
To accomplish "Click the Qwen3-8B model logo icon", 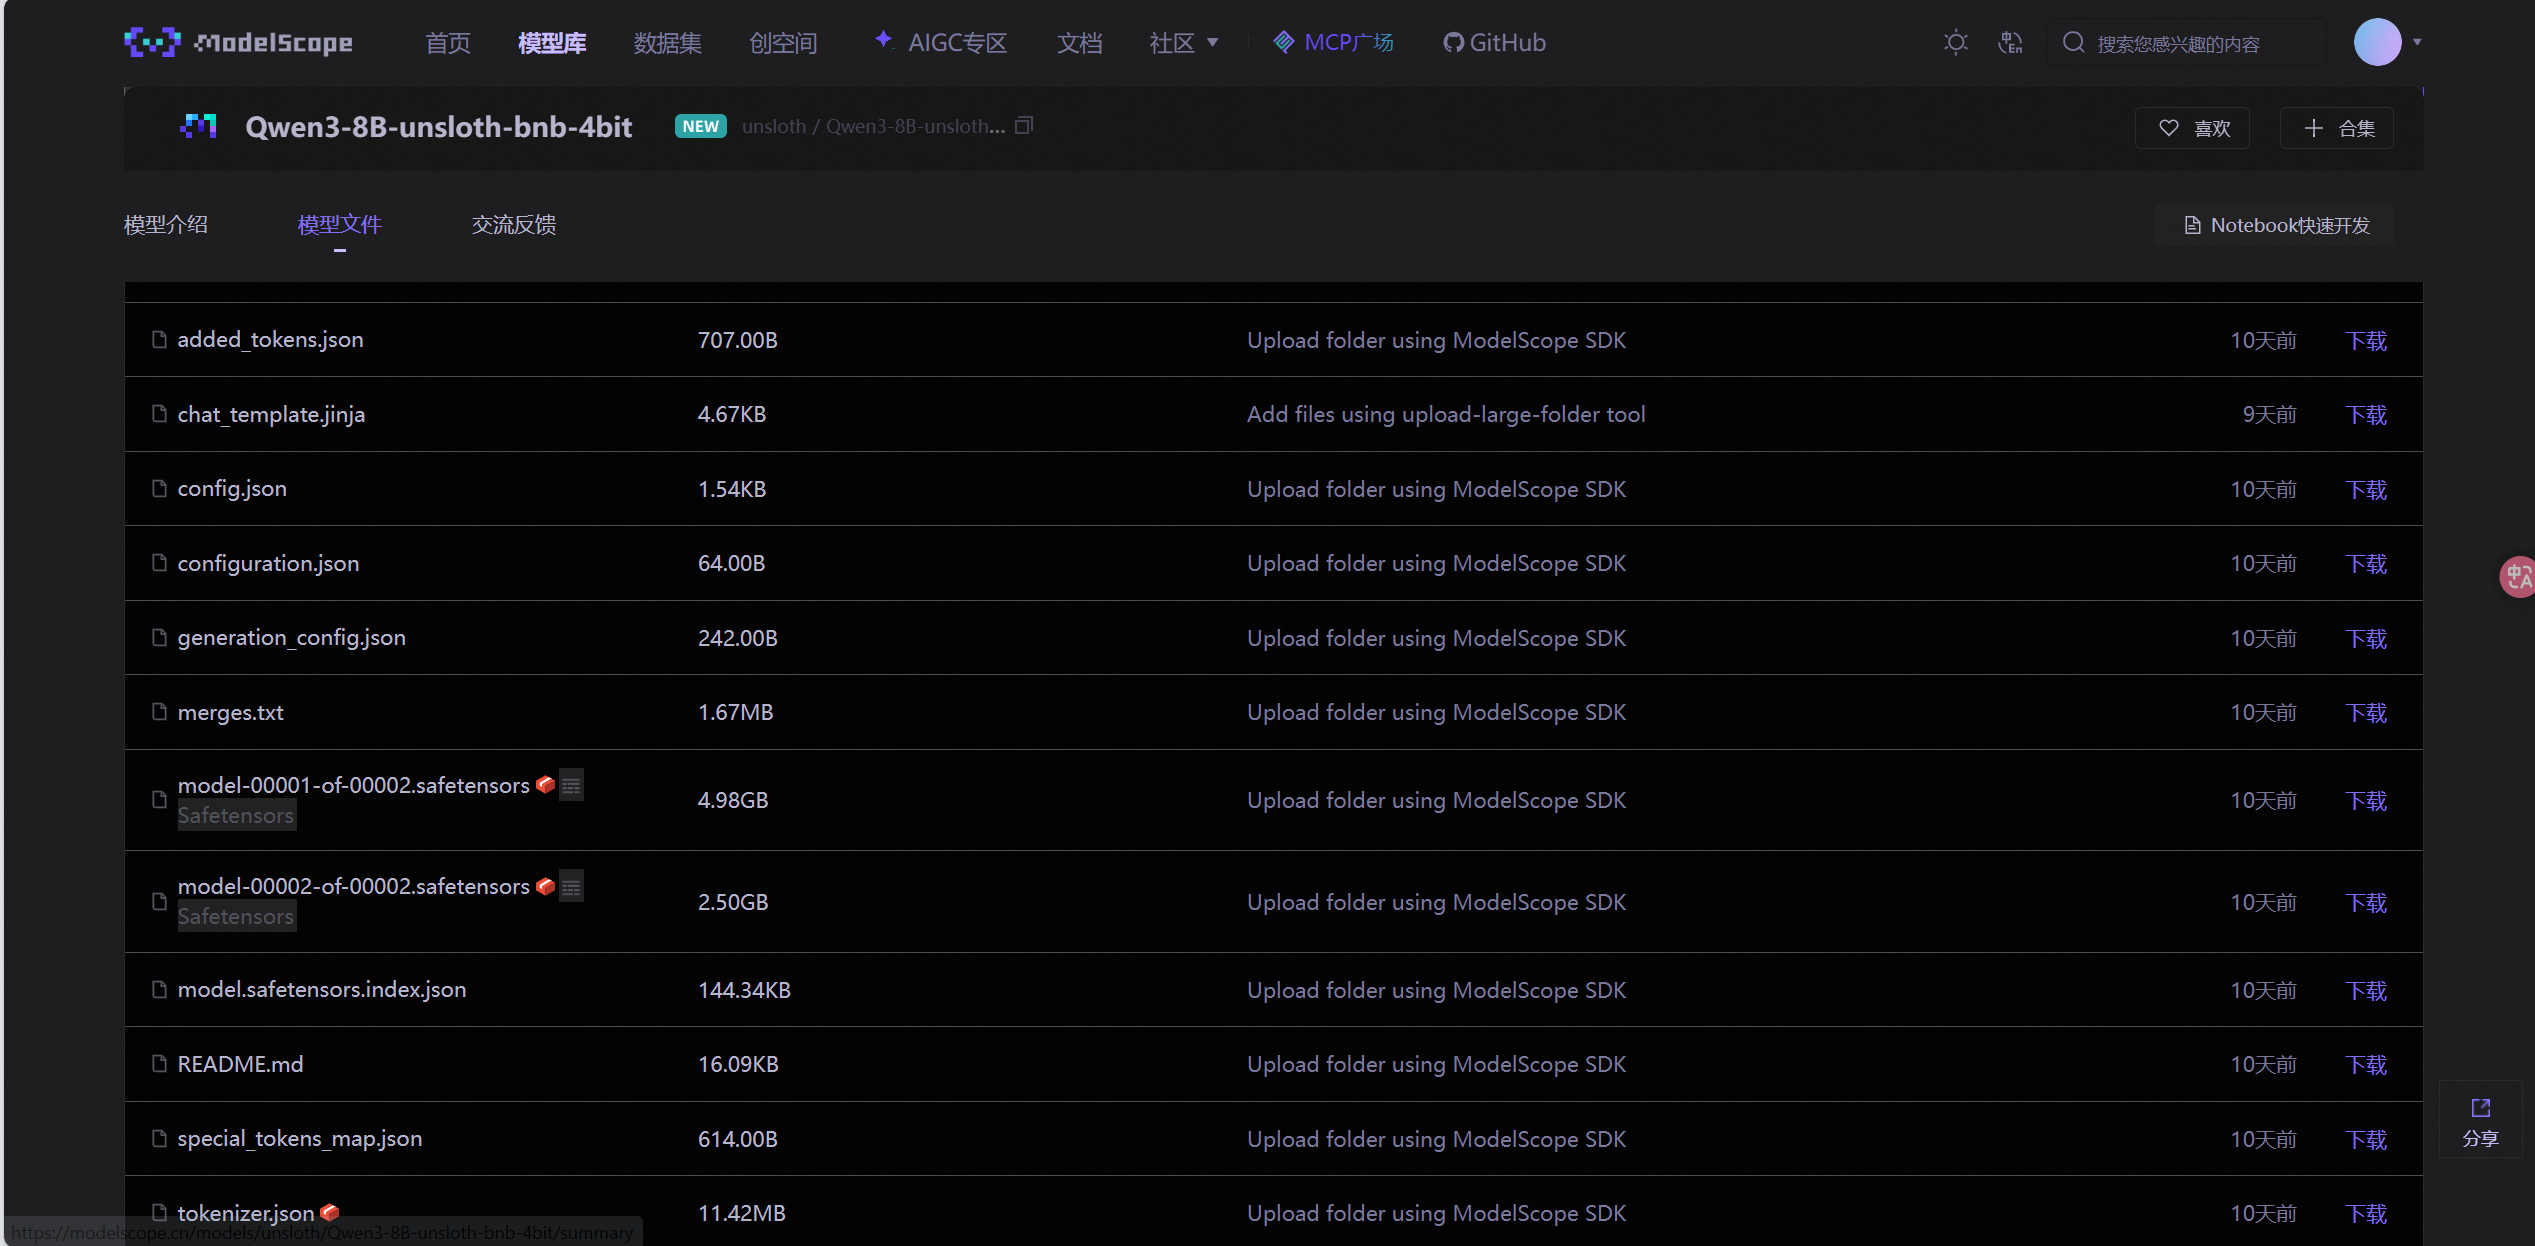I will 198,126.
